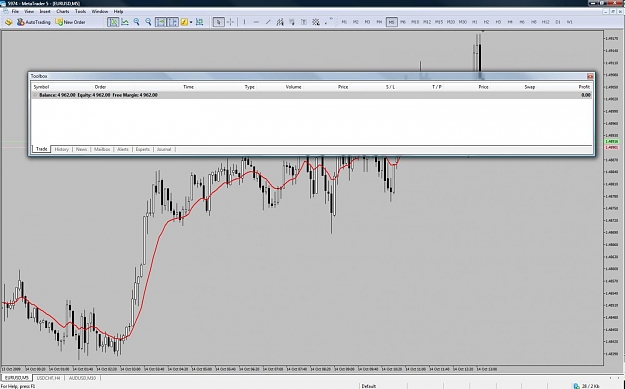Viewport: 625px width, 389px height.
Task: Select the vertical line tool
Action: 244,22
